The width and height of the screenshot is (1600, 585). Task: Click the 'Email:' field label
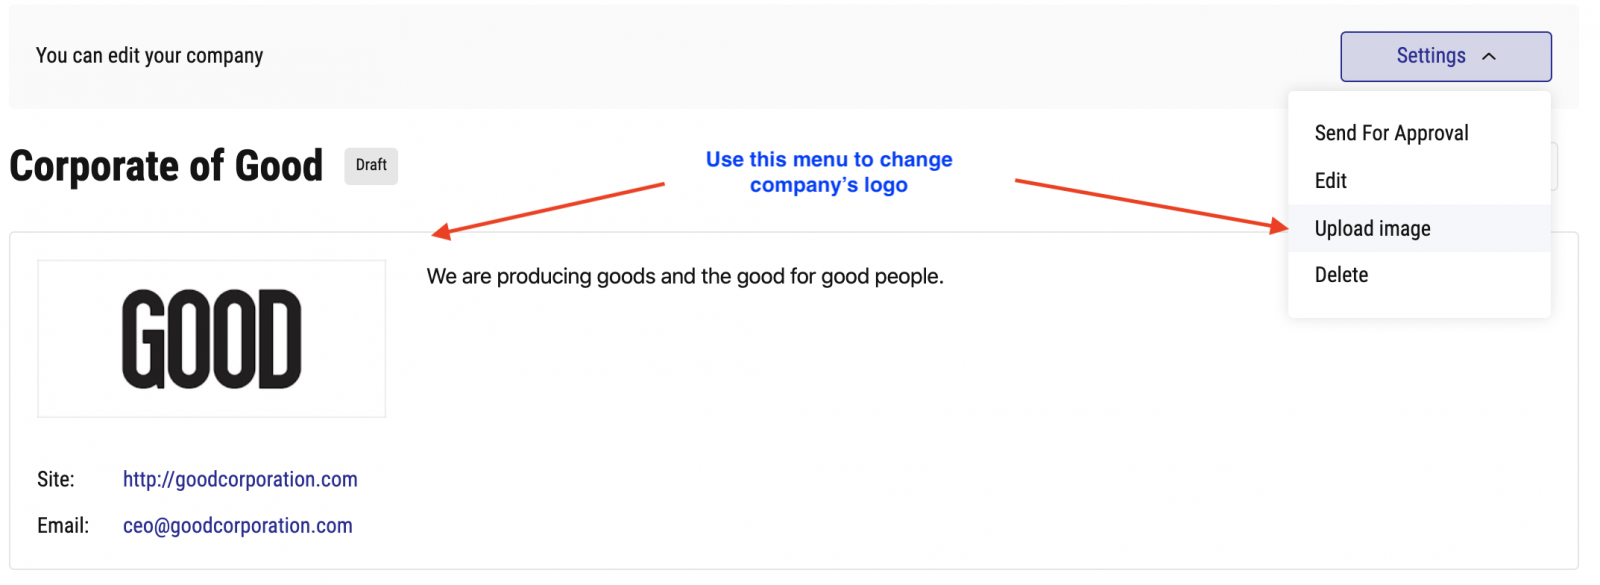63,526
